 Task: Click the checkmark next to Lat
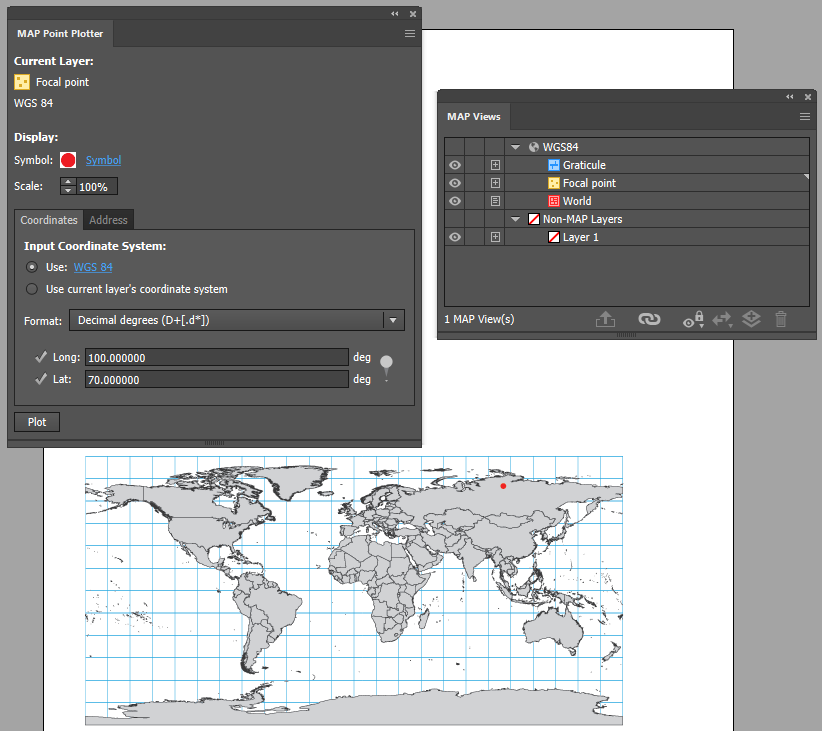[x=41, y=379]
